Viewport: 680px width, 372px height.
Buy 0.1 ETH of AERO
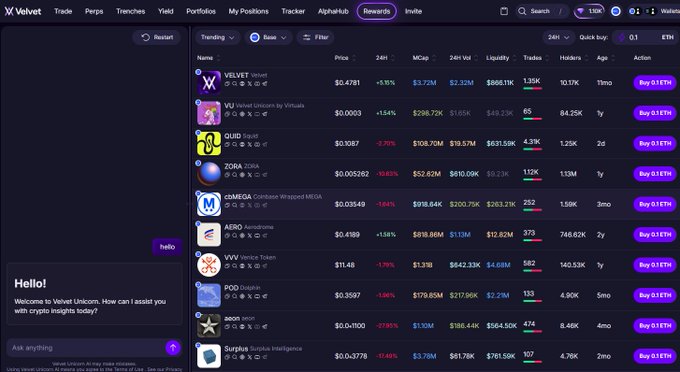655,234
